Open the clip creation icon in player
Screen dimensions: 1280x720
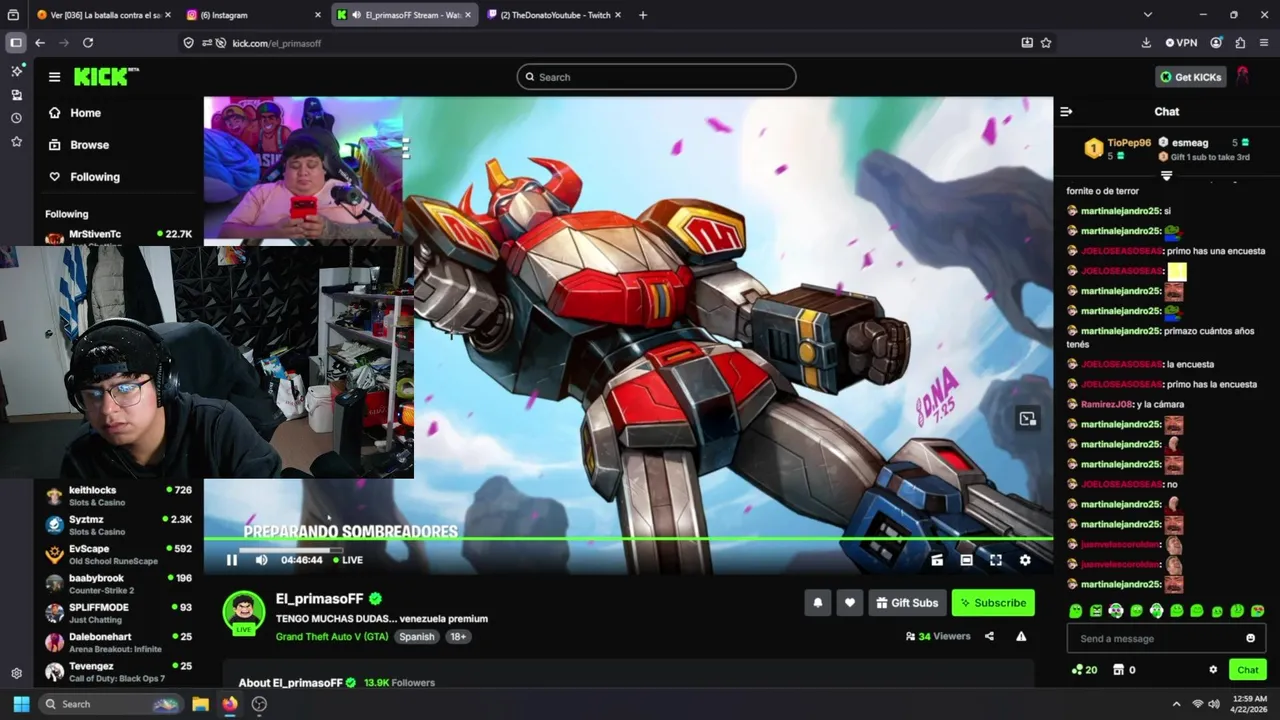pos(937,560)
